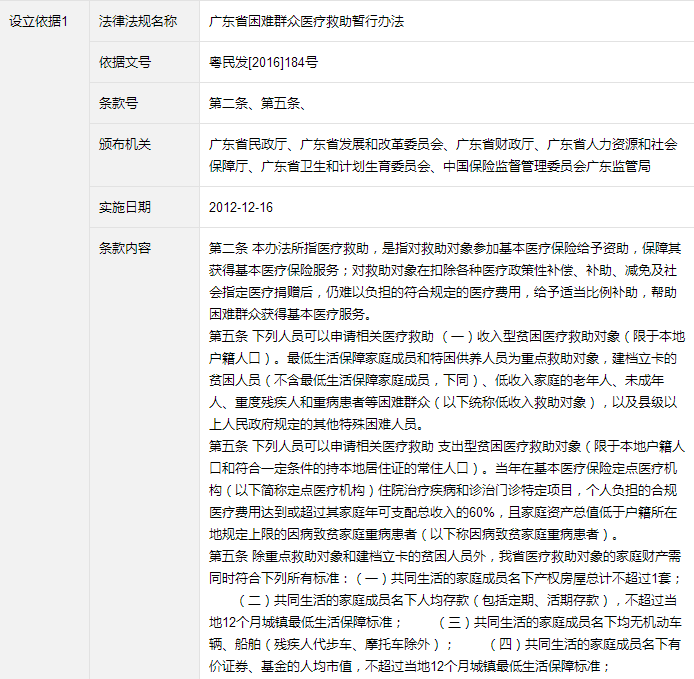Click the implementation date 2012-12-16
Viewport: 694px width, 679px height.
point(241,207)
